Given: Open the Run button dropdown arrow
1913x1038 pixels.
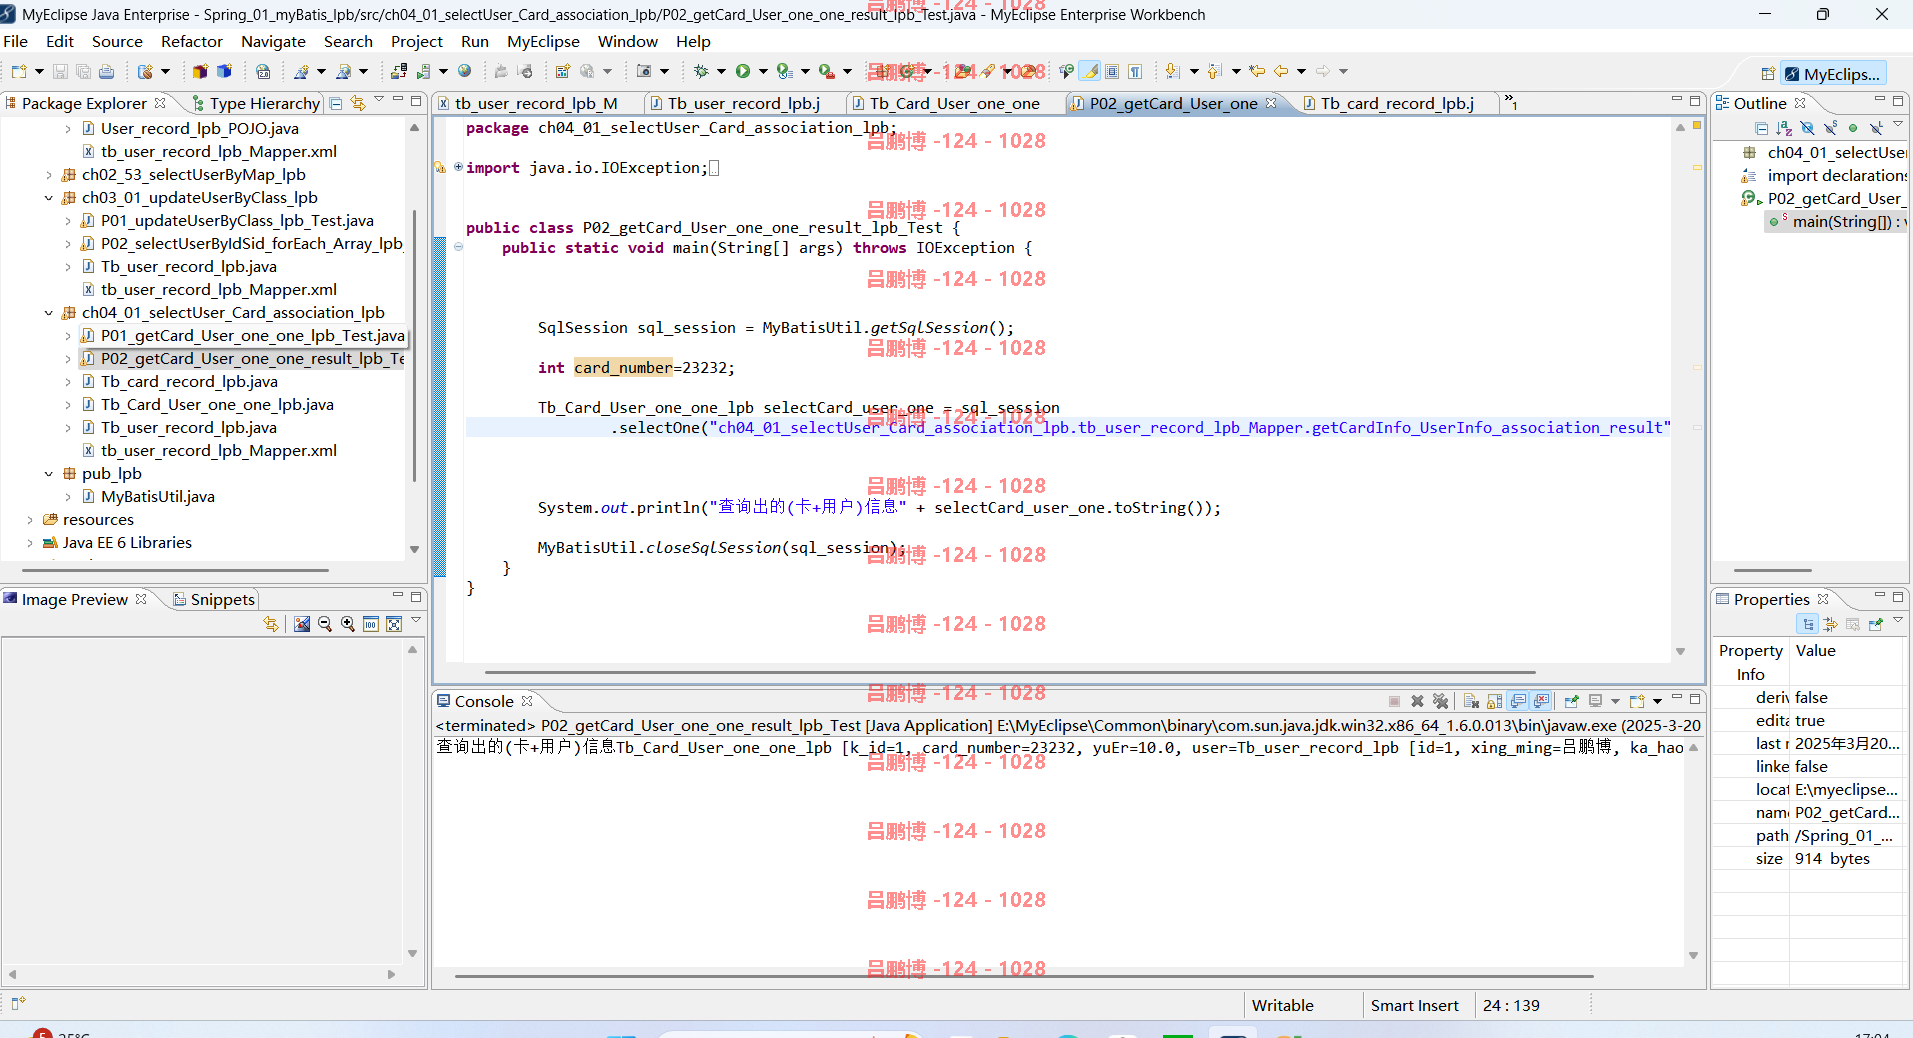Looking at the screenshot, I should tap(763, 72).
